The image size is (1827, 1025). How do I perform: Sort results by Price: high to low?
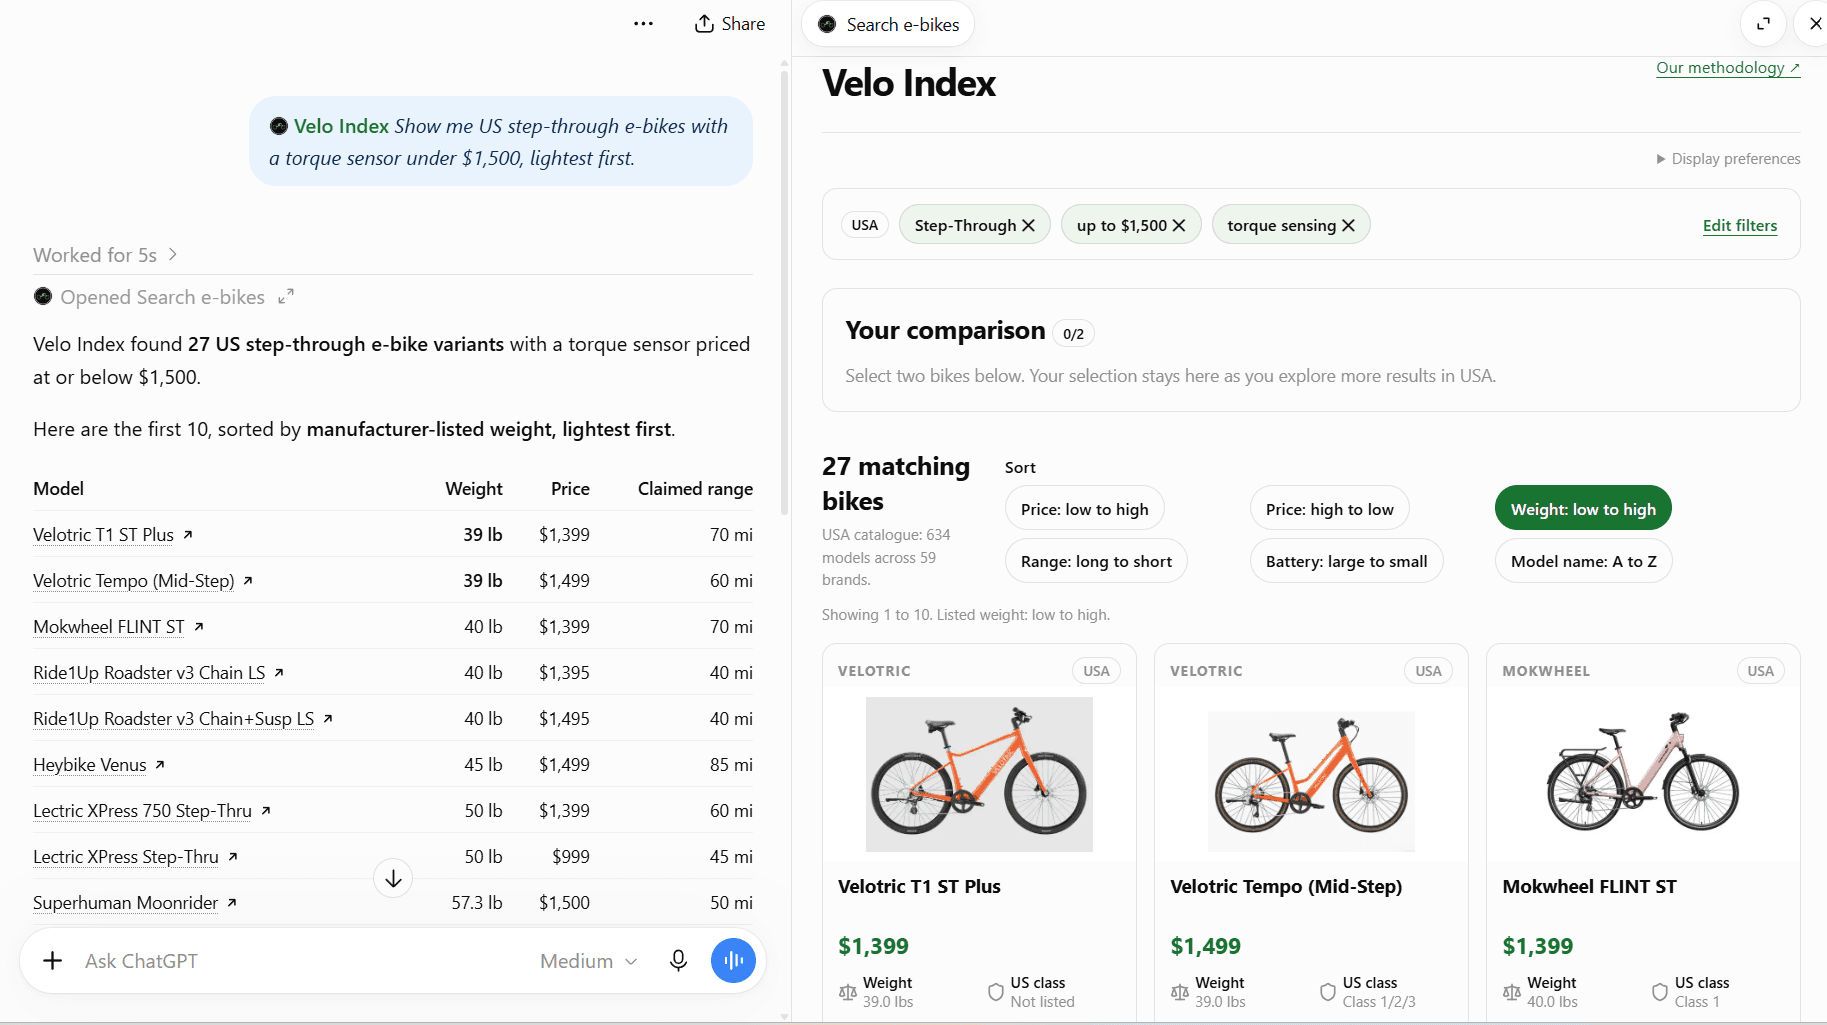coord(1329,509)
